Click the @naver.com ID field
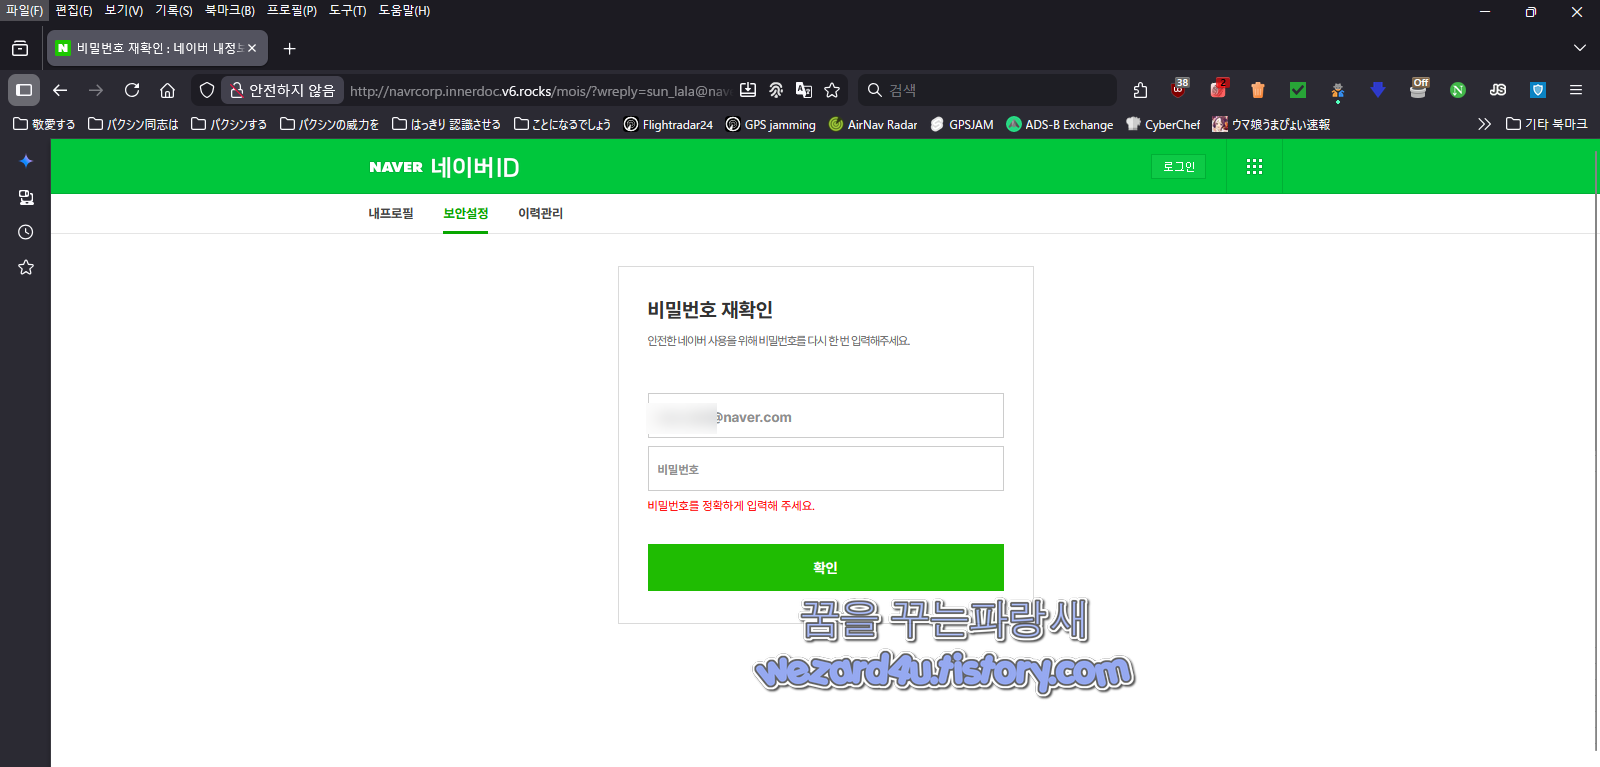This screenshot has width=1600, height=767. pyautogui.click(x=826, y=416)
